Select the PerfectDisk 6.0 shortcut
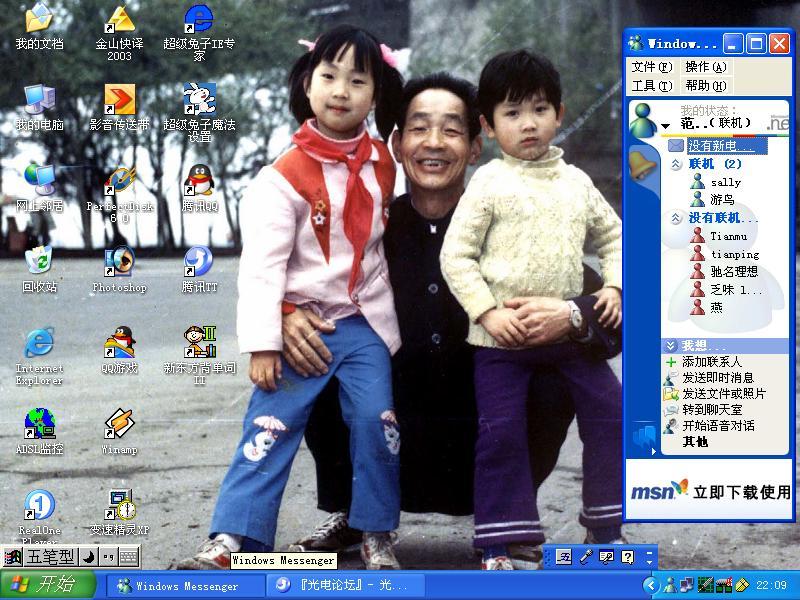The image size is (800, 600). [x=119, y=195]
